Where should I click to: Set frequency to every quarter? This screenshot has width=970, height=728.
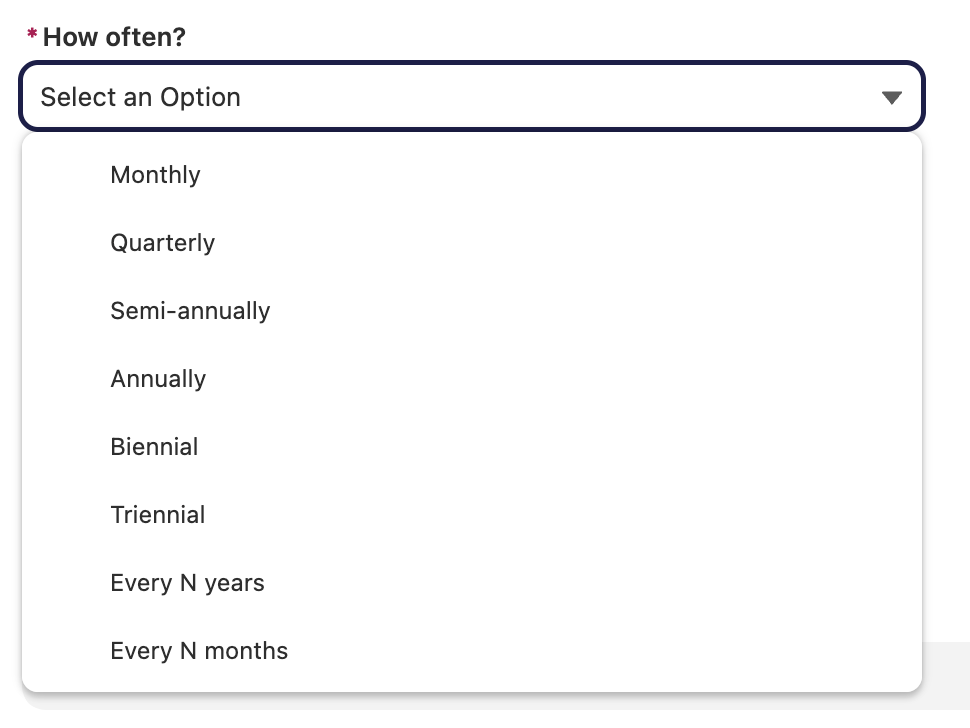471,243
